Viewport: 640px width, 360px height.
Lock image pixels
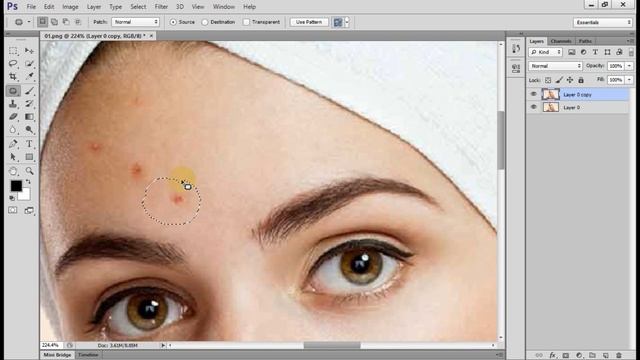pyautogui.click(x=559, y=80)
